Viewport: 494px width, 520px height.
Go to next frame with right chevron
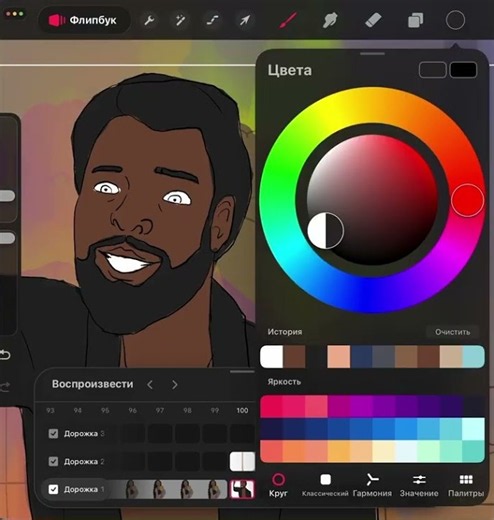pos(175,385)
